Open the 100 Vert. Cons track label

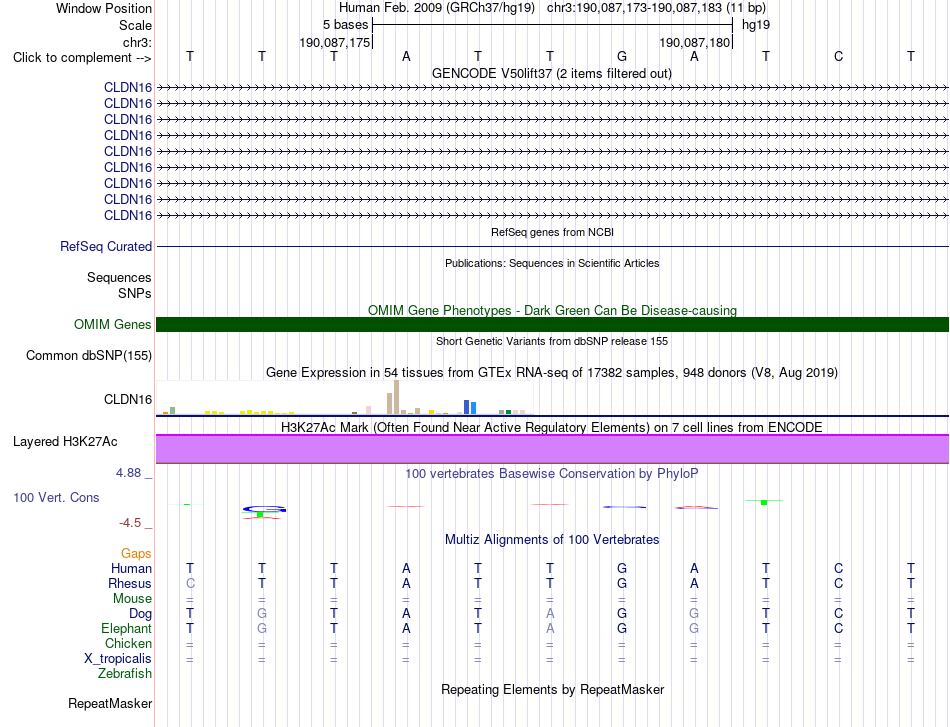56,497
